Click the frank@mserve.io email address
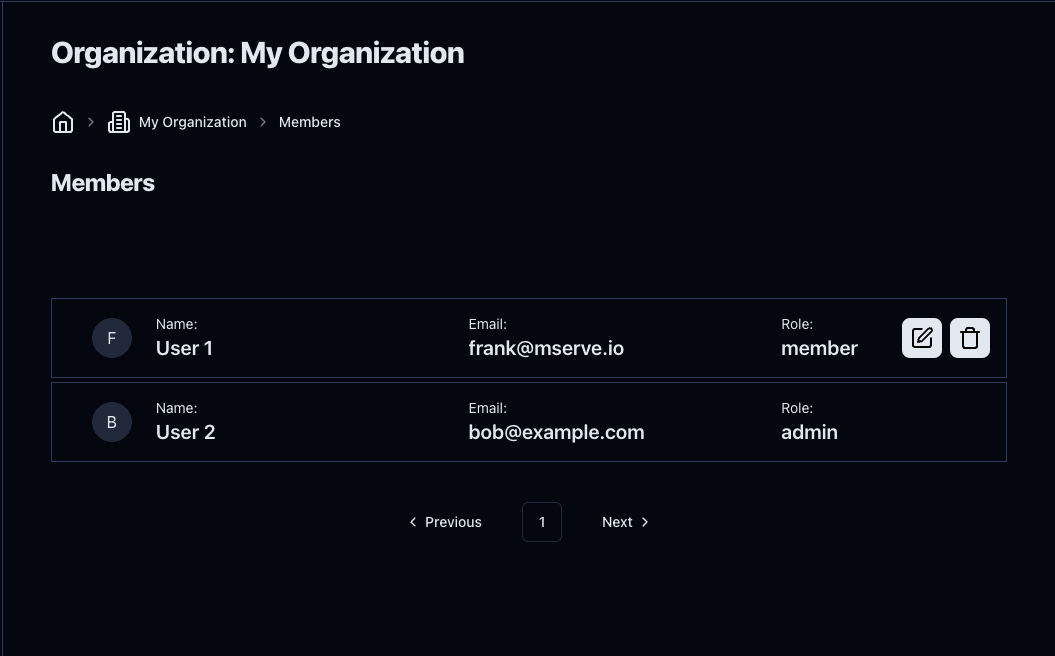 (546, 348)
